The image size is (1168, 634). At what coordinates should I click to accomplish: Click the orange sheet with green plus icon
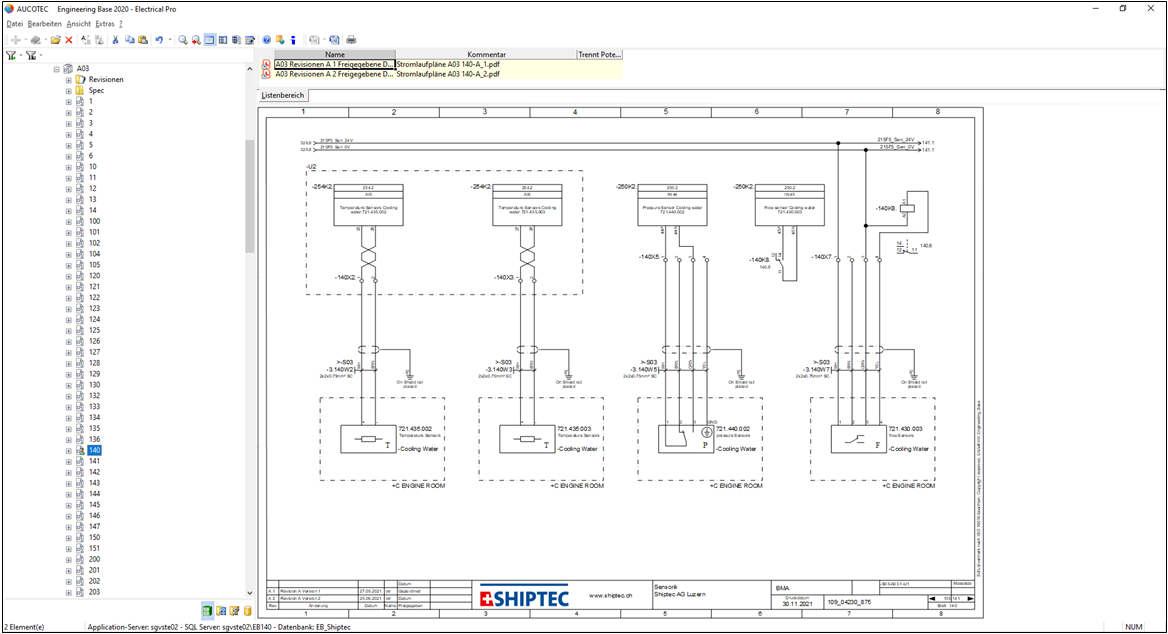(x=280, y=39)
